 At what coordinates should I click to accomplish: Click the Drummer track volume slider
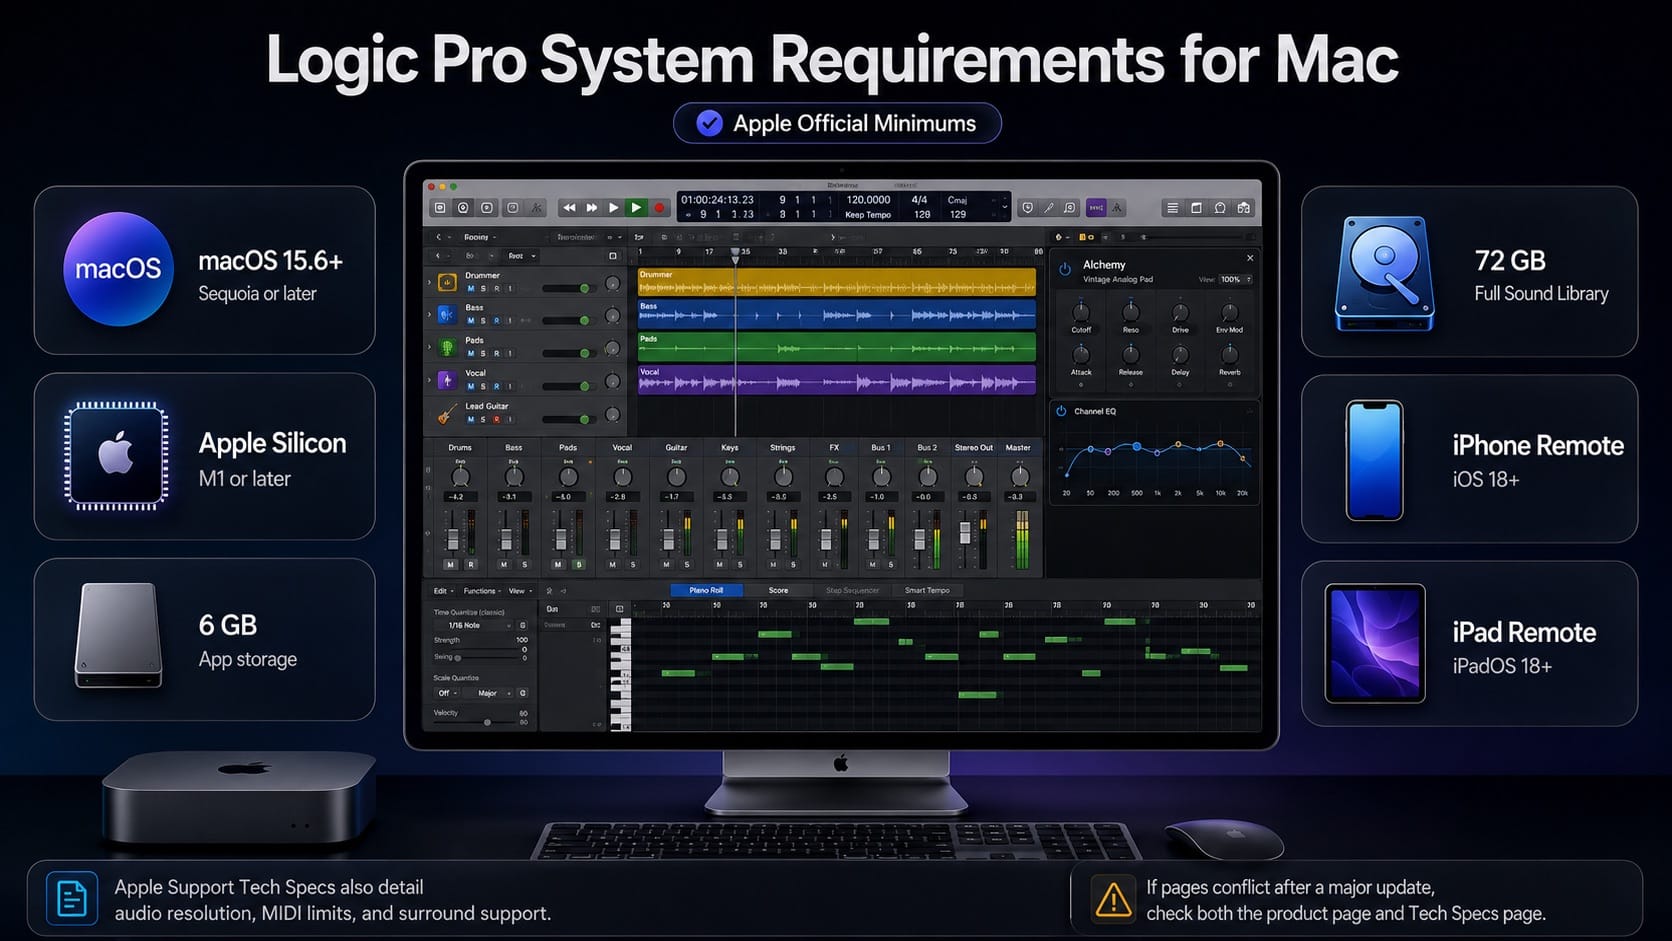(x=567, y=288)
